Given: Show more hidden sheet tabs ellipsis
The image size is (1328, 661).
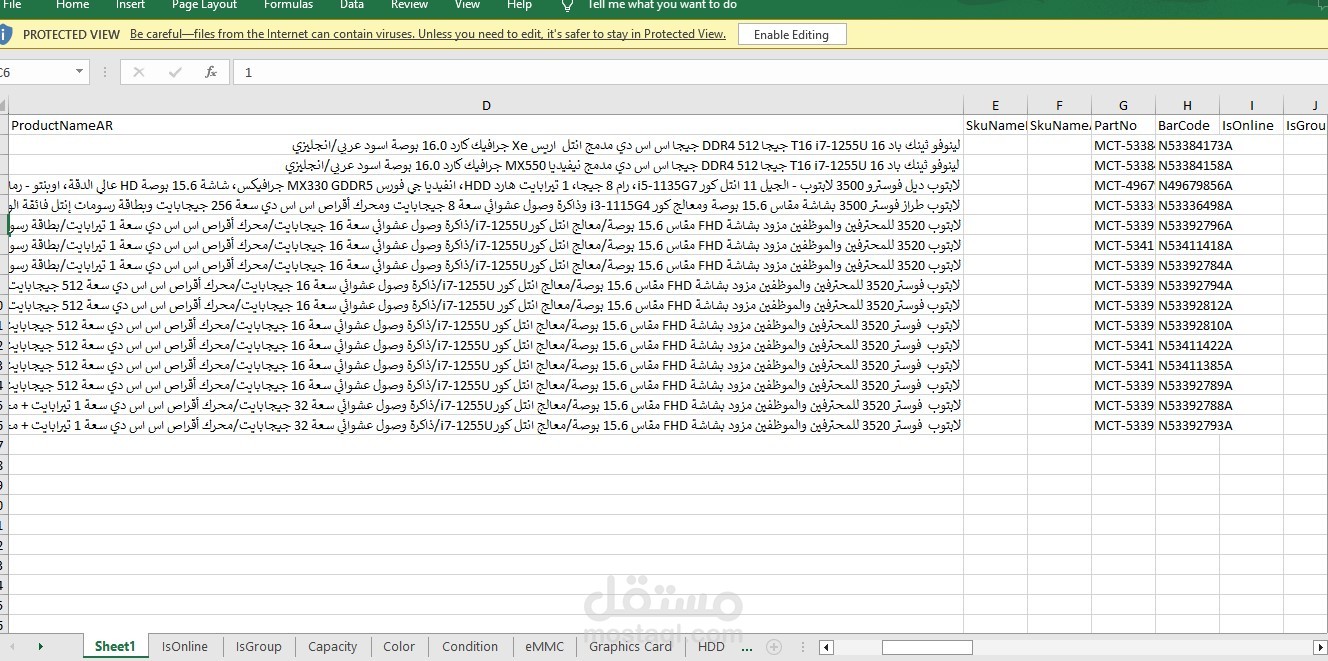Looking at the screenshot, I should (x=745, y=647).
